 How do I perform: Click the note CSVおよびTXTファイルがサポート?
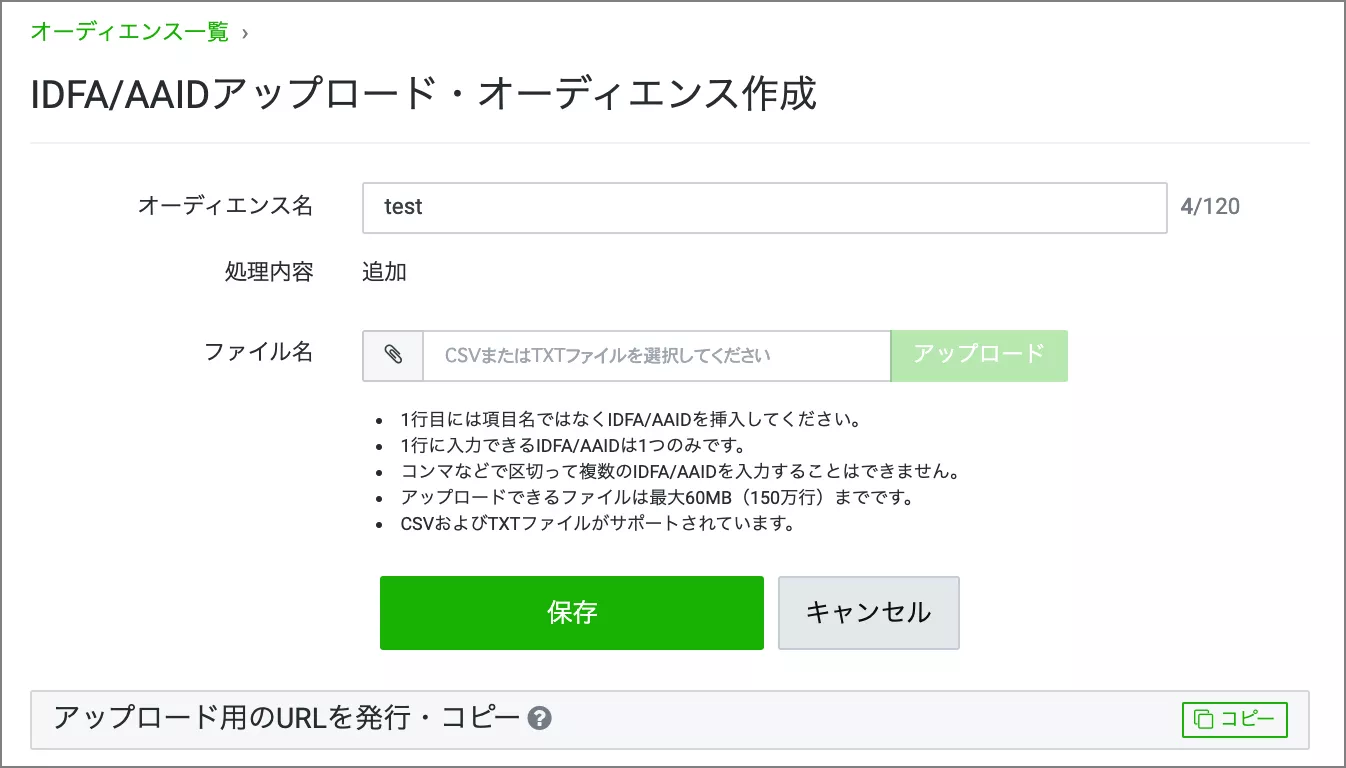tap(597, 523)
